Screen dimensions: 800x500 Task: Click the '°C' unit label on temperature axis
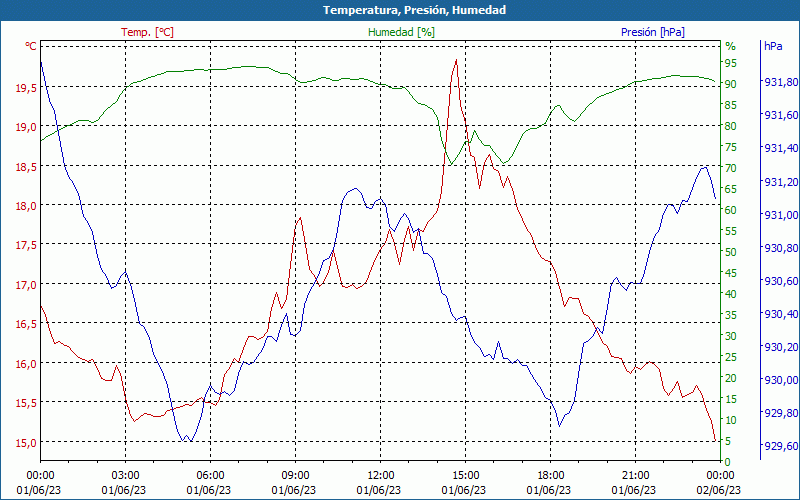pos(31,46)
